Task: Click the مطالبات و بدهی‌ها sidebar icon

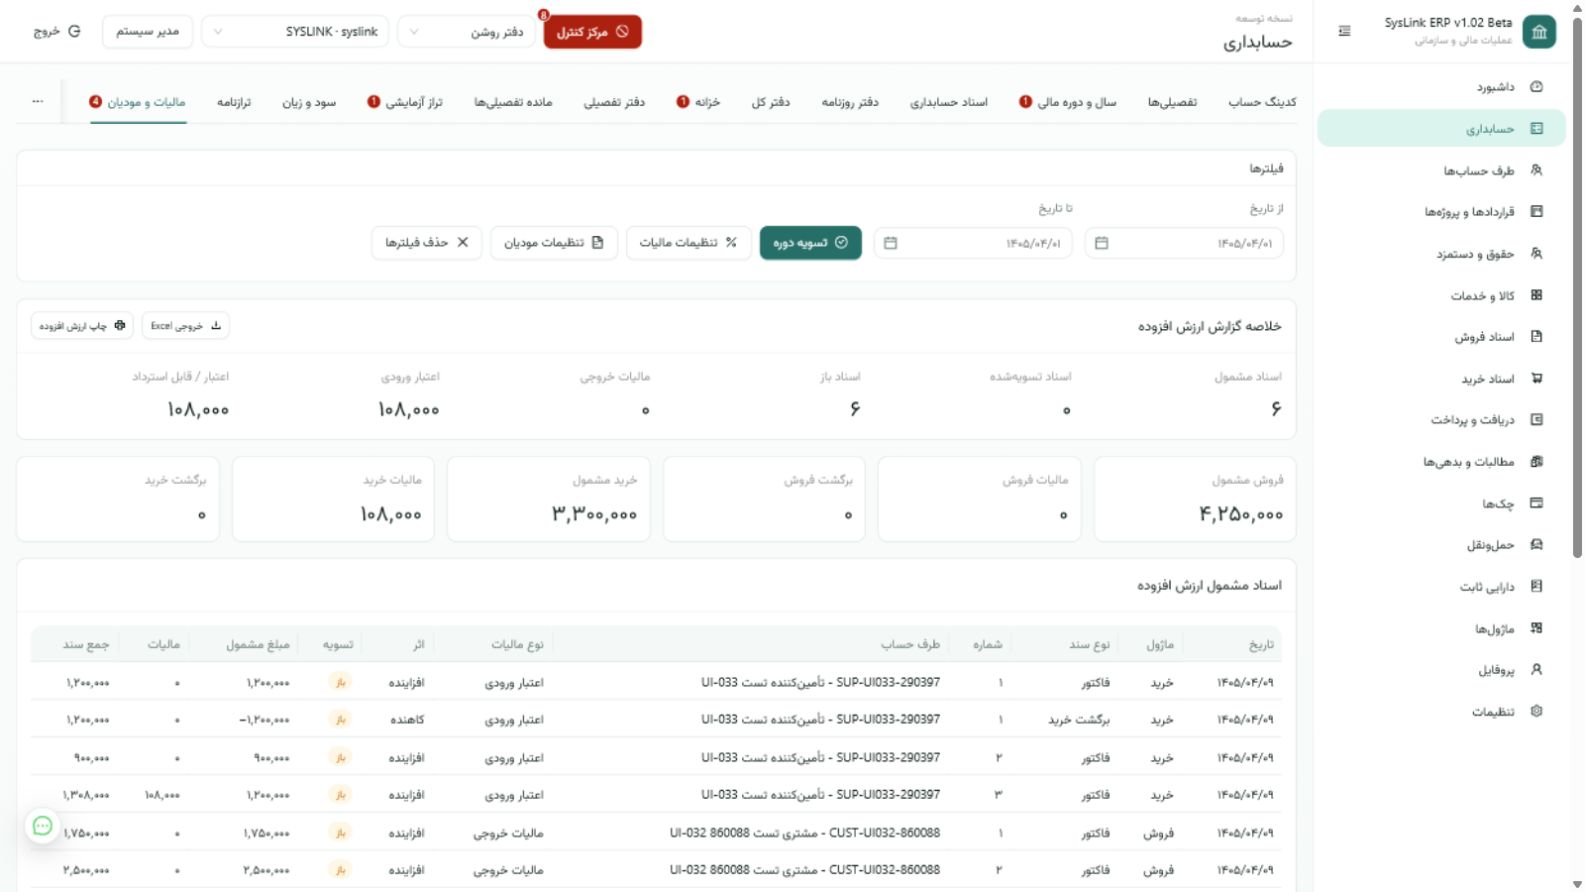Action: 1537,462
